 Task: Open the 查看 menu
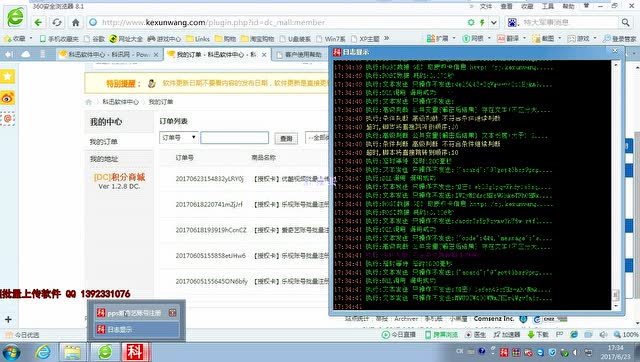click(x=506, y=7)
